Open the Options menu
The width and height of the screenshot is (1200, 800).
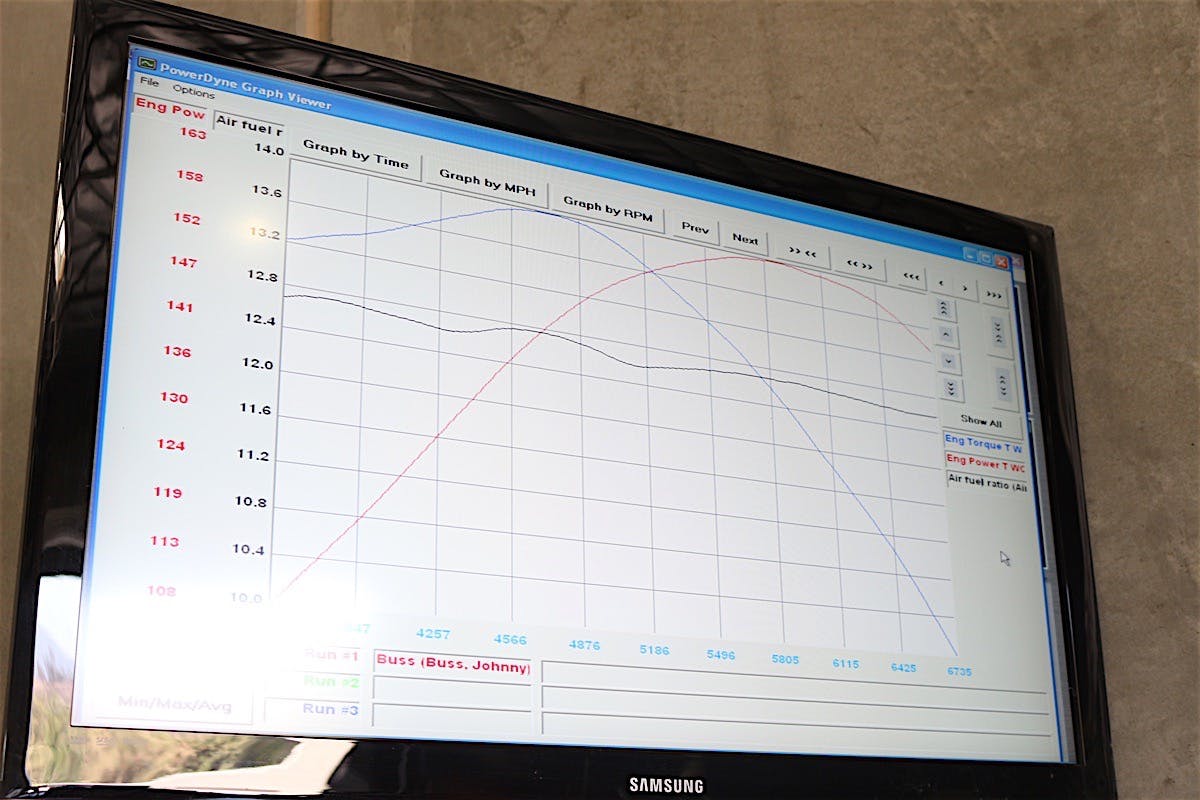(193, 91)
